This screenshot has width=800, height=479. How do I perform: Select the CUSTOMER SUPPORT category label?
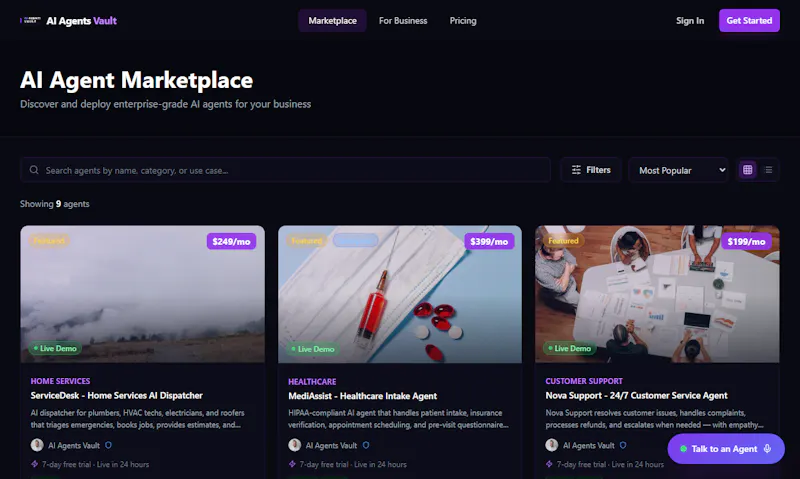584,381
